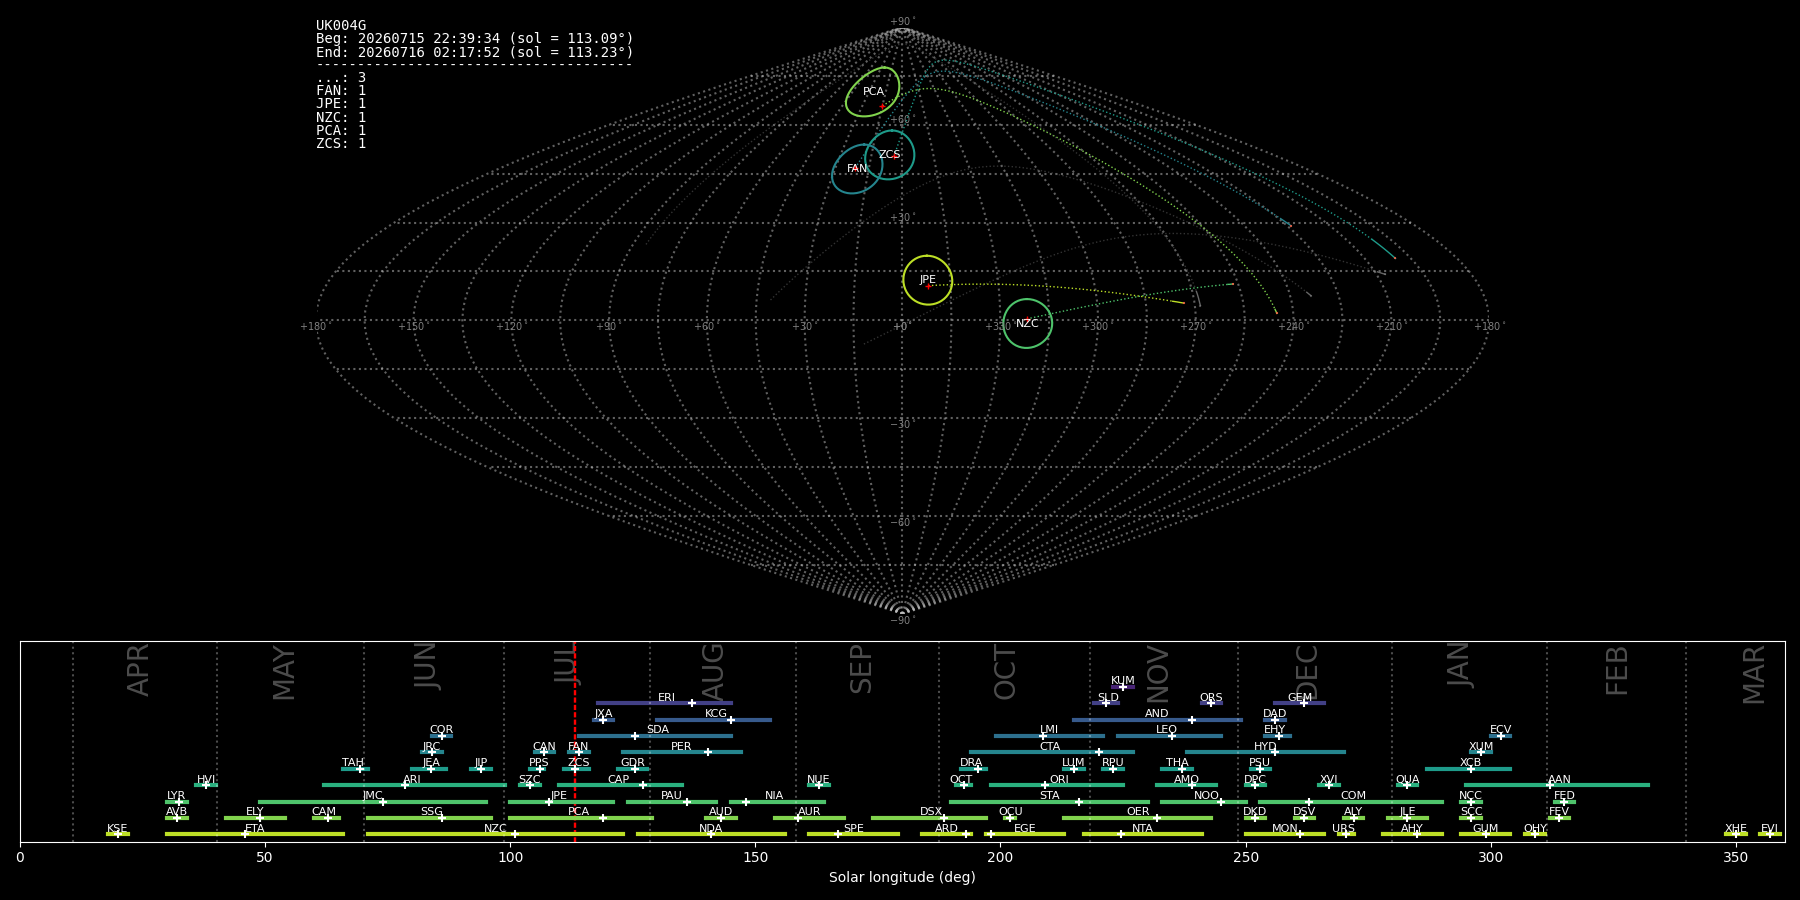Image resolution: width=1800 pixels, height=900 pixels.
Task: Click the +270 longitude label on sky map
Action: pyautogui.click(x=1193, y=326)
